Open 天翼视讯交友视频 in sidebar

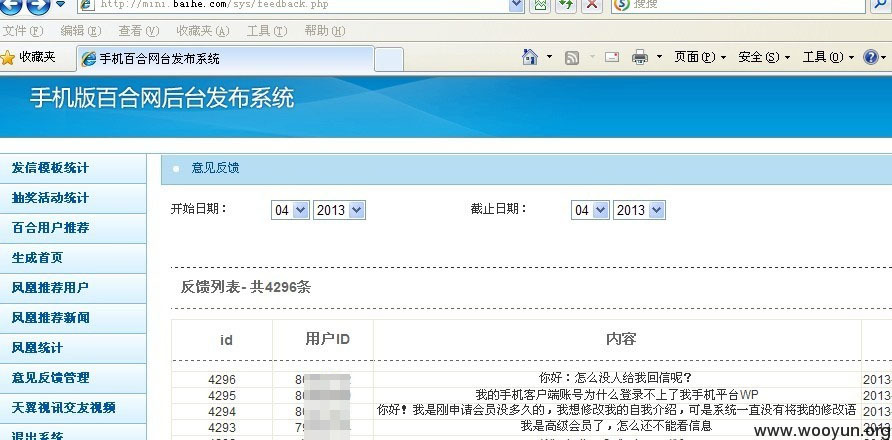tap(73, 408)
